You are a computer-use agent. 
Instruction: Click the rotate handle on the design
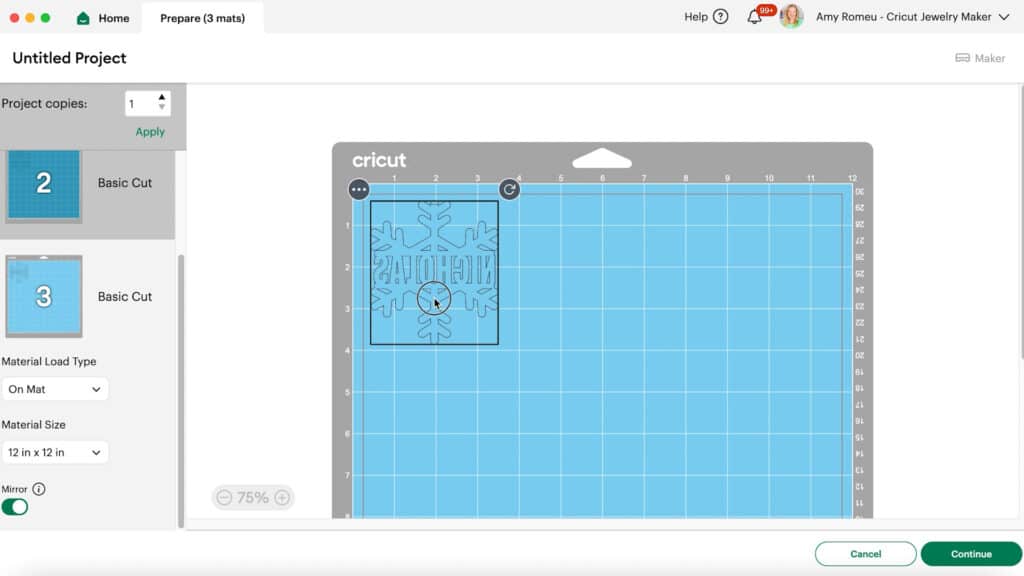click(x=509, y=189)
